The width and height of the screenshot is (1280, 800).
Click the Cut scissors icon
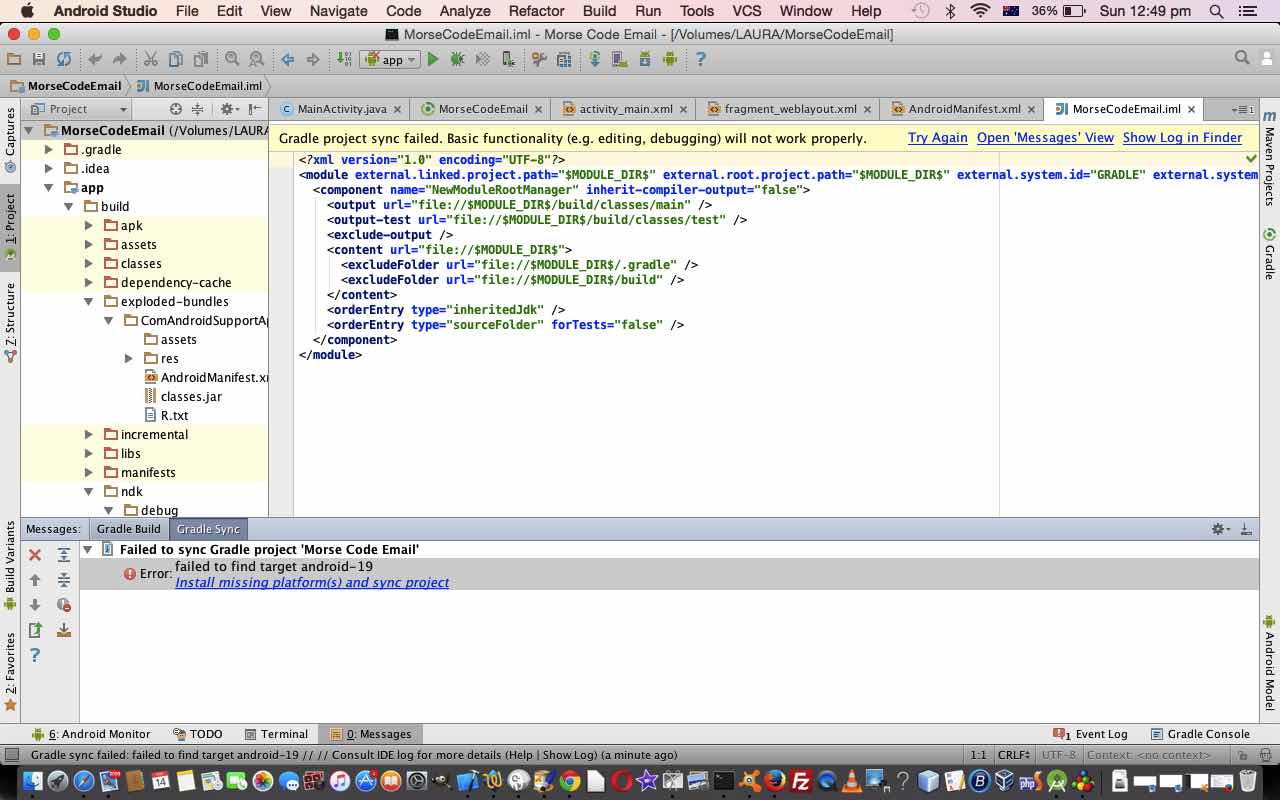click(150, 60)
